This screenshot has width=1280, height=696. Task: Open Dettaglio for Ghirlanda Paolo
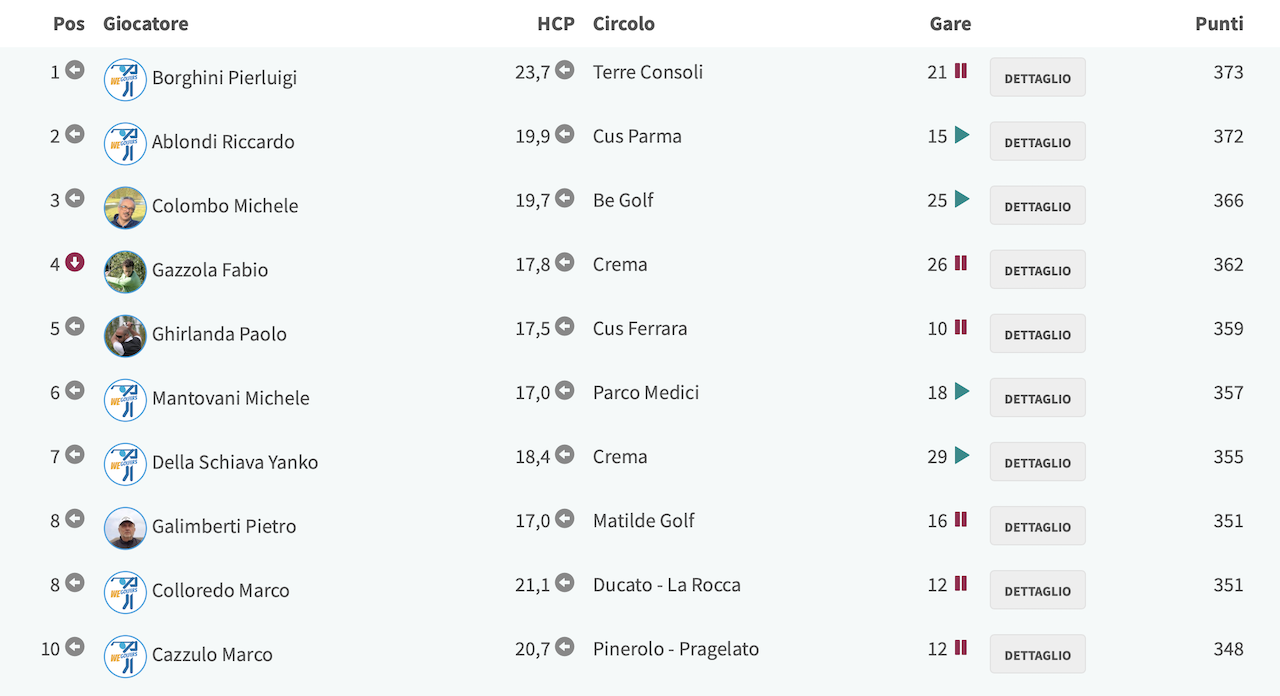click(1037, 334)
